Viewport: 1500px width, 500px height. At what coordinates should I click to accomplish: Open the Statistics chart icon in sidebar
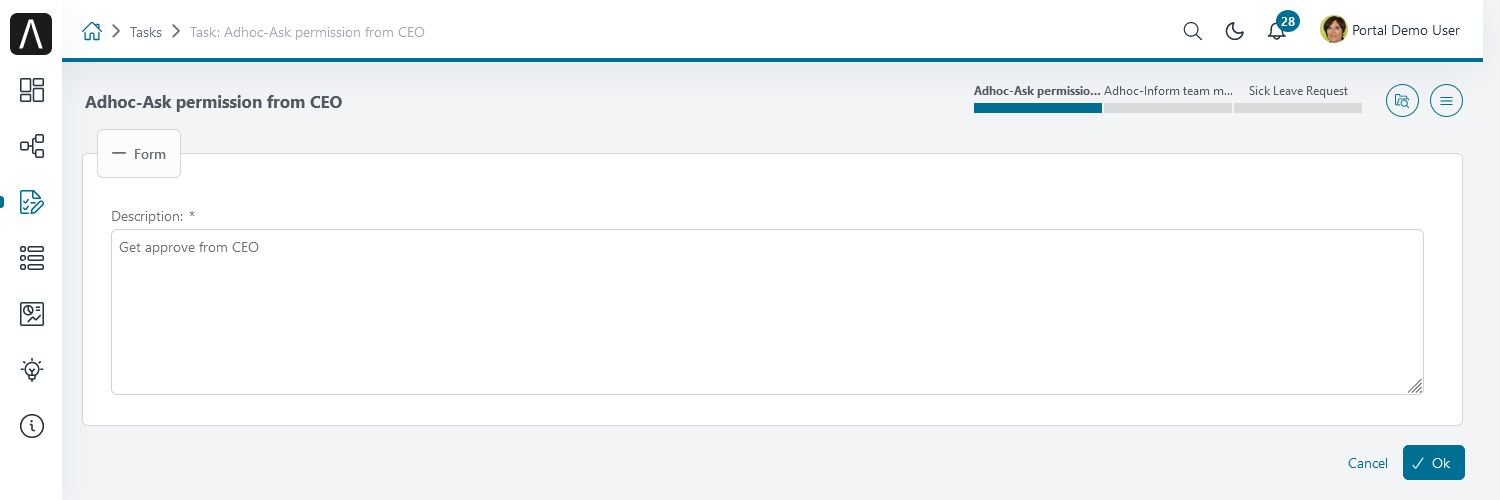(x=32, y=314)
